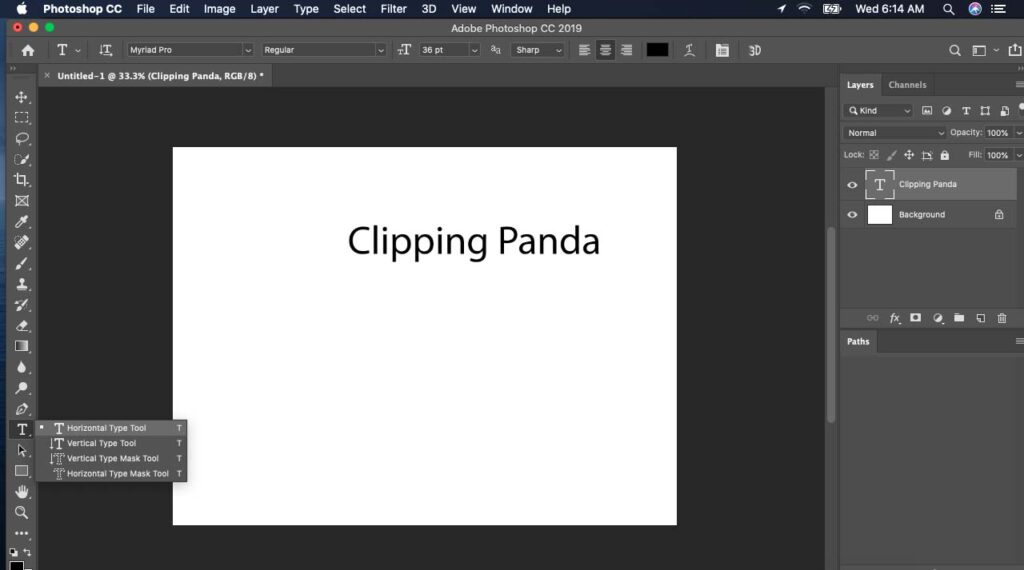Select the Hand tool
Screen dimensions: 1024x570
(22, 492)
